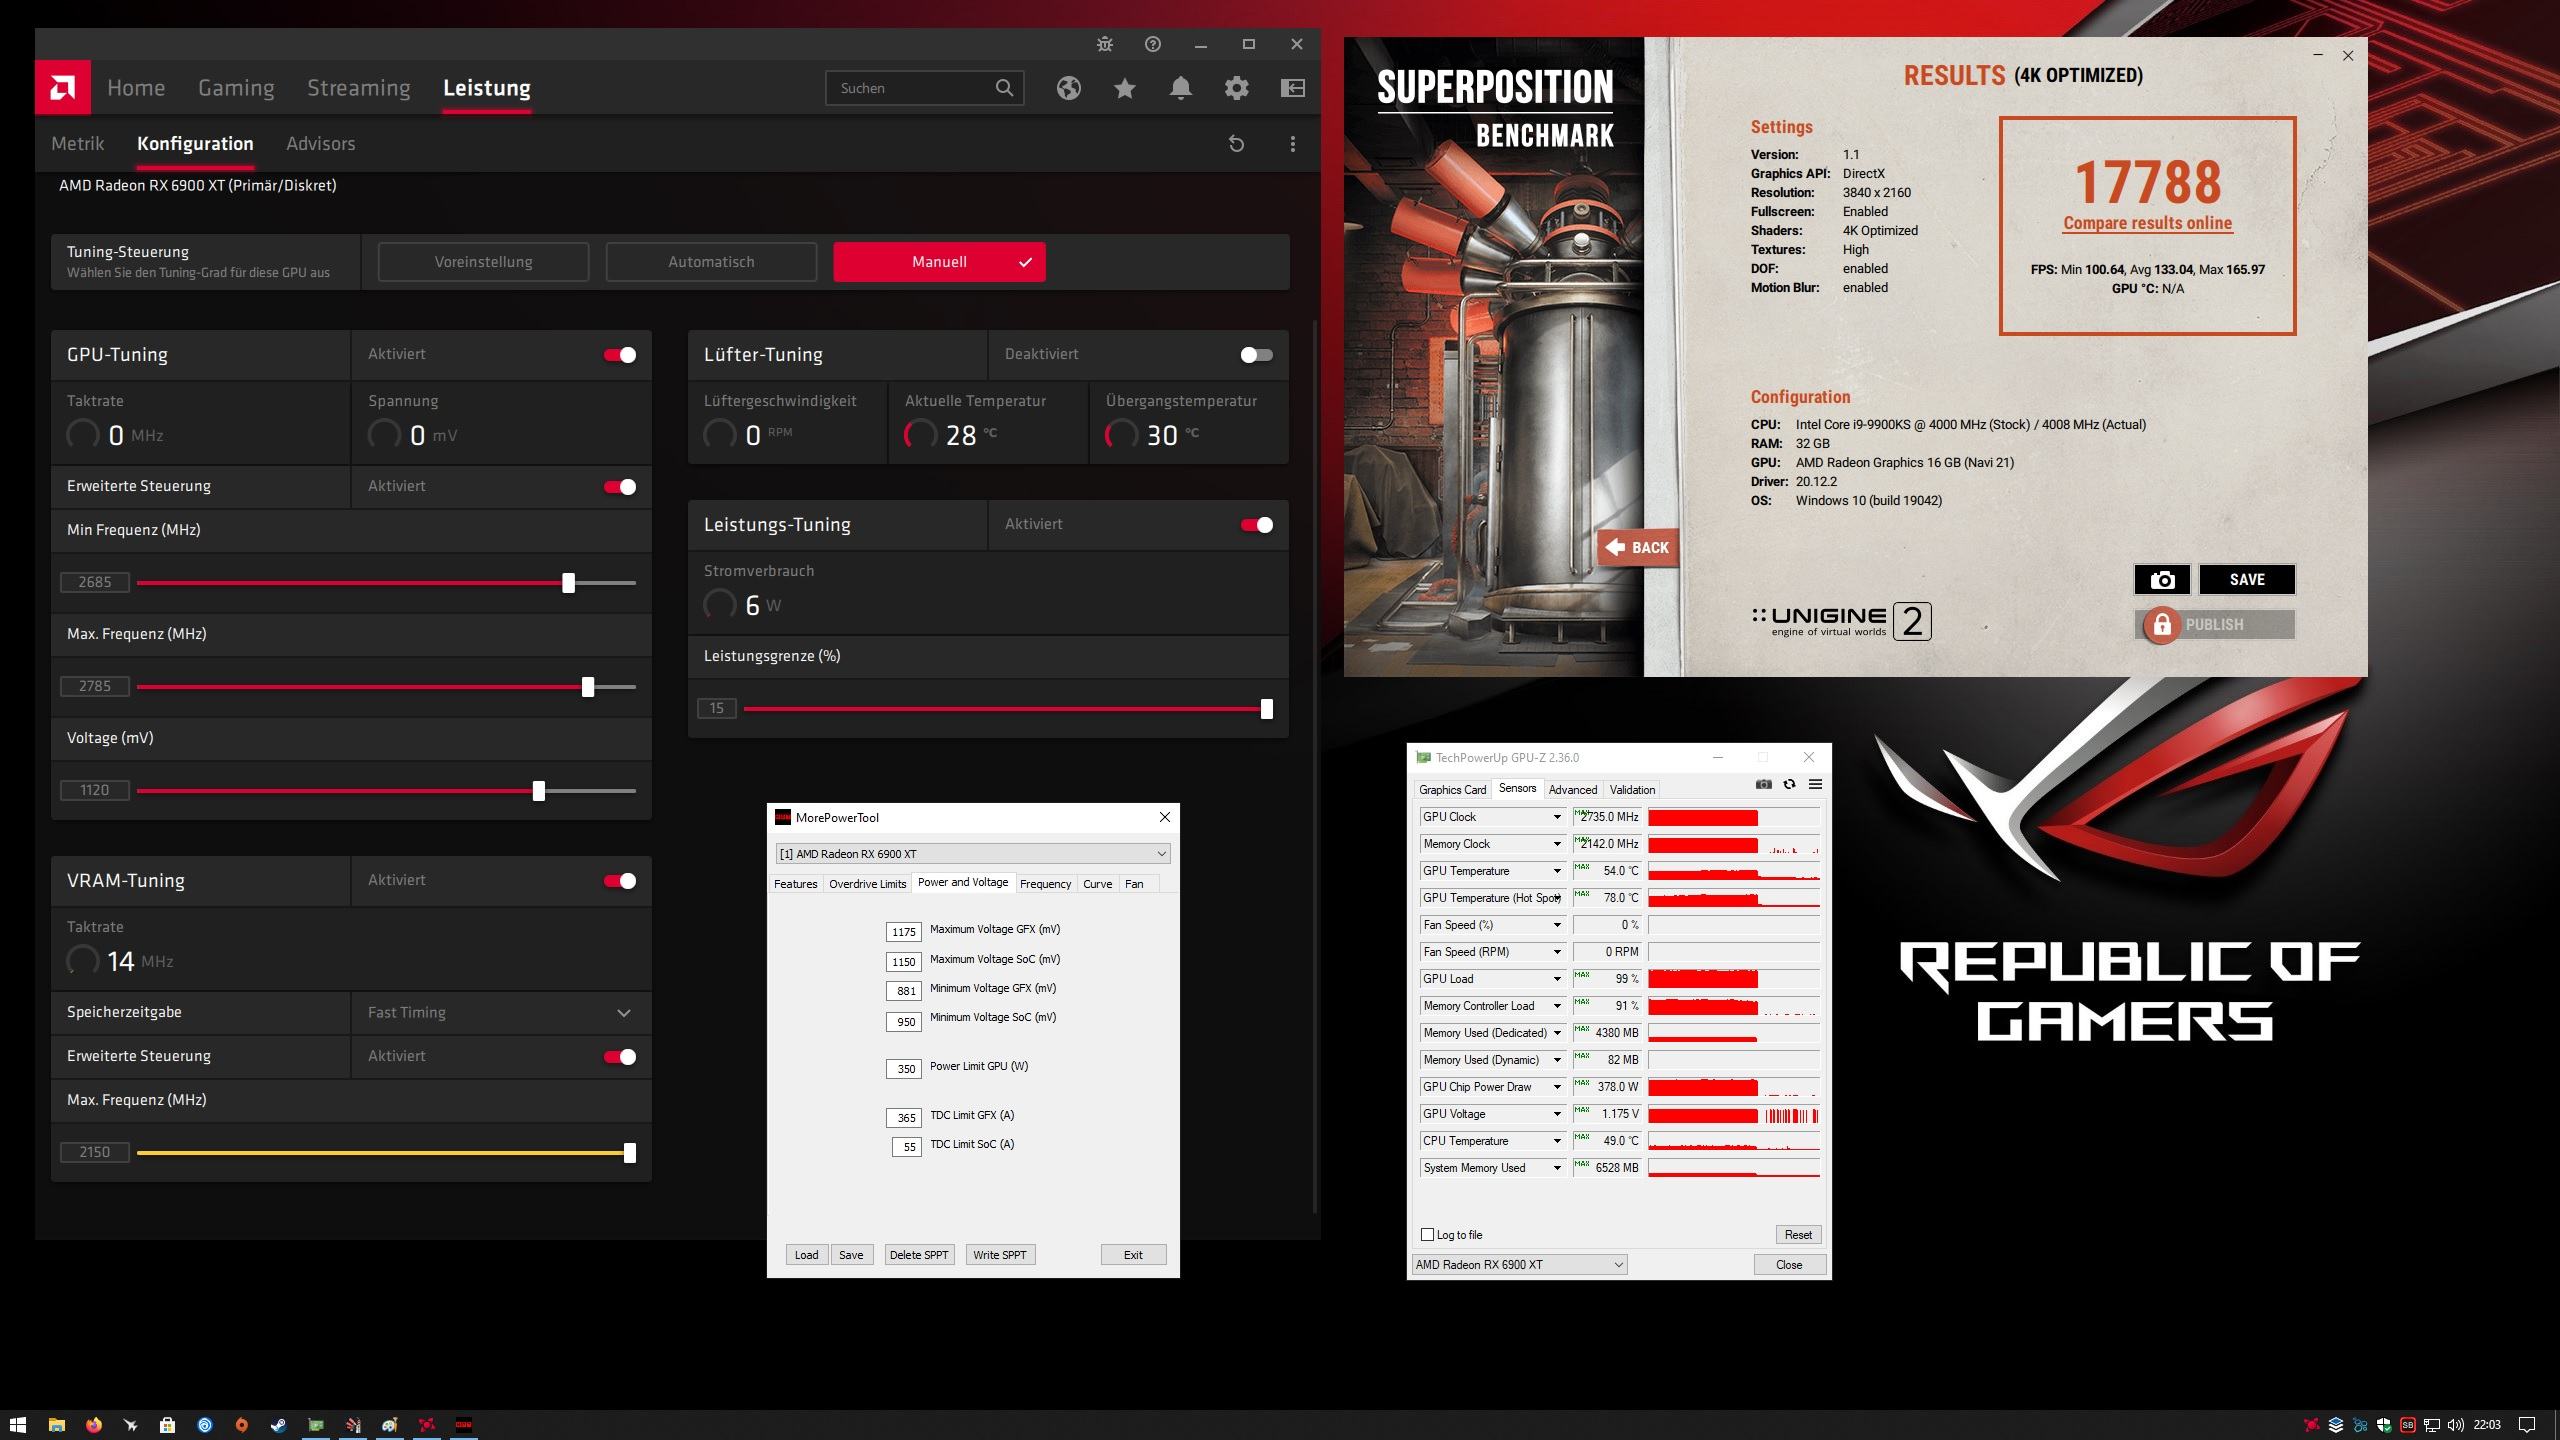Reset tuning with the undo arrow icon

pyautogui.click(x=1236, y=144)
